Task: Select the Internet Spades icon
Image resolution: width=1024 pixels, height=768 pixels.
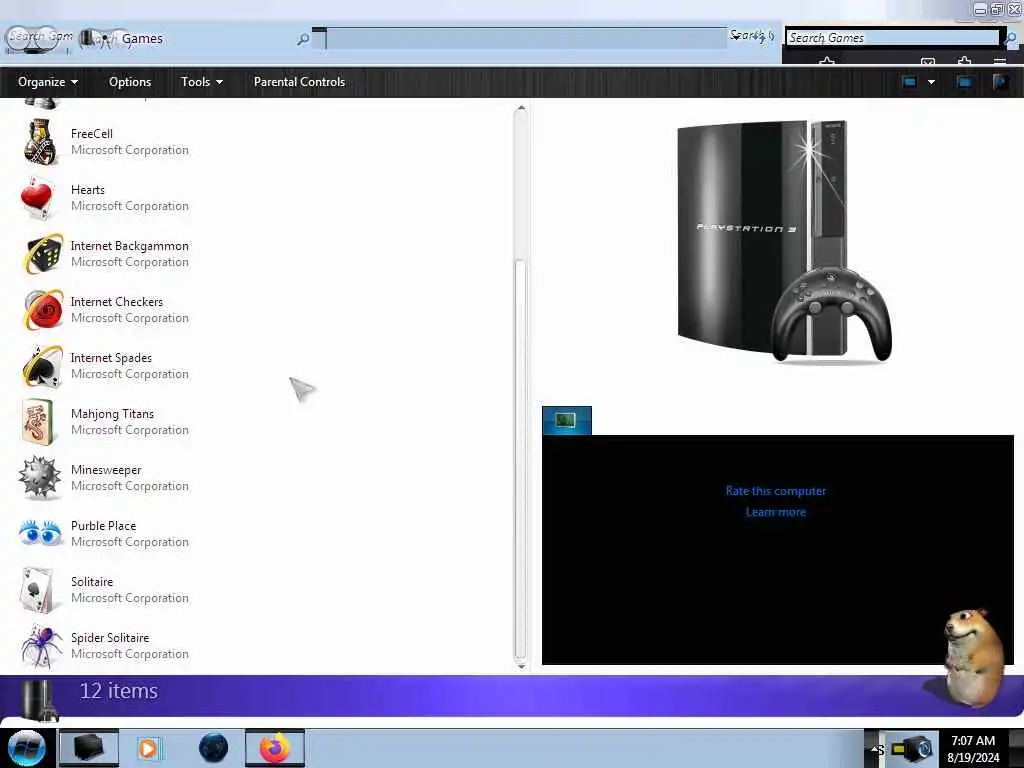Action: tap(42, 366)
